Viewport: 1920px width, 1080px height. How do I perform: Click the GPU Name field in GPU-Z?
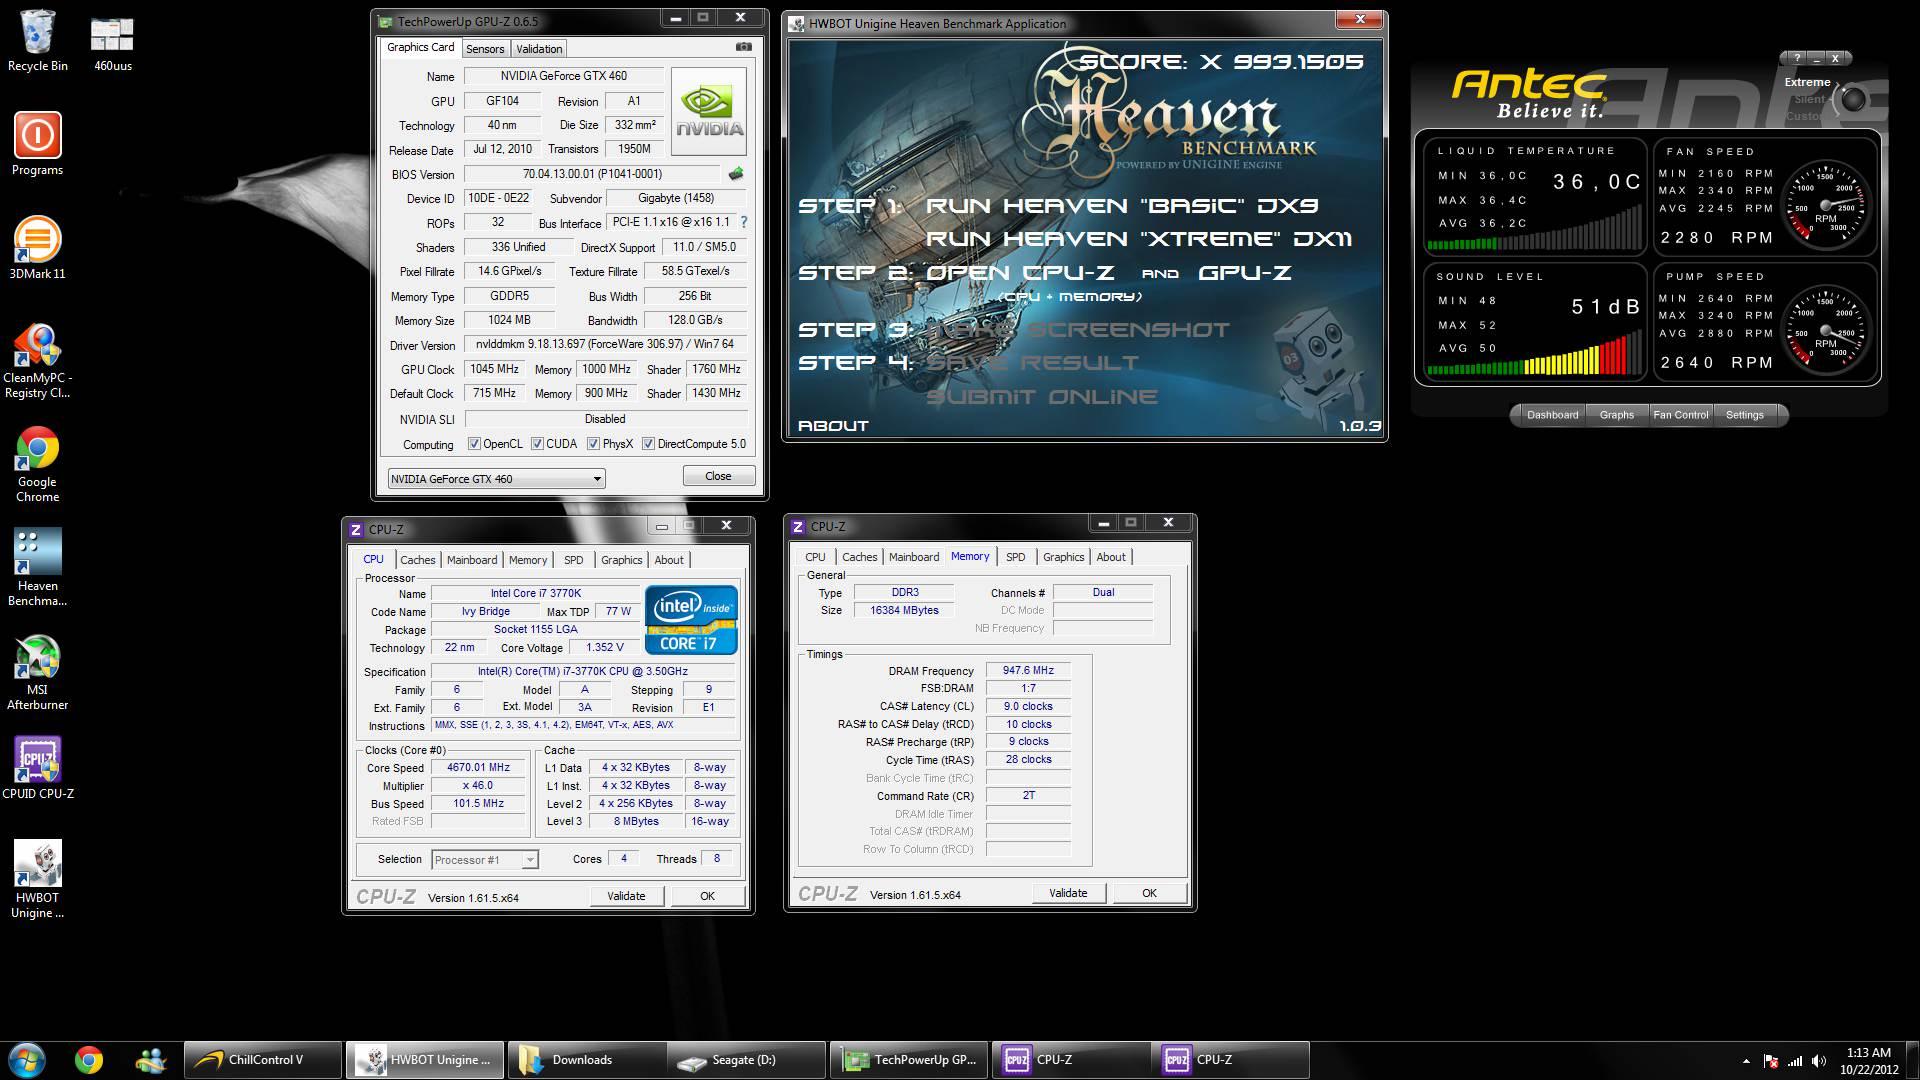tap(564, 76)
